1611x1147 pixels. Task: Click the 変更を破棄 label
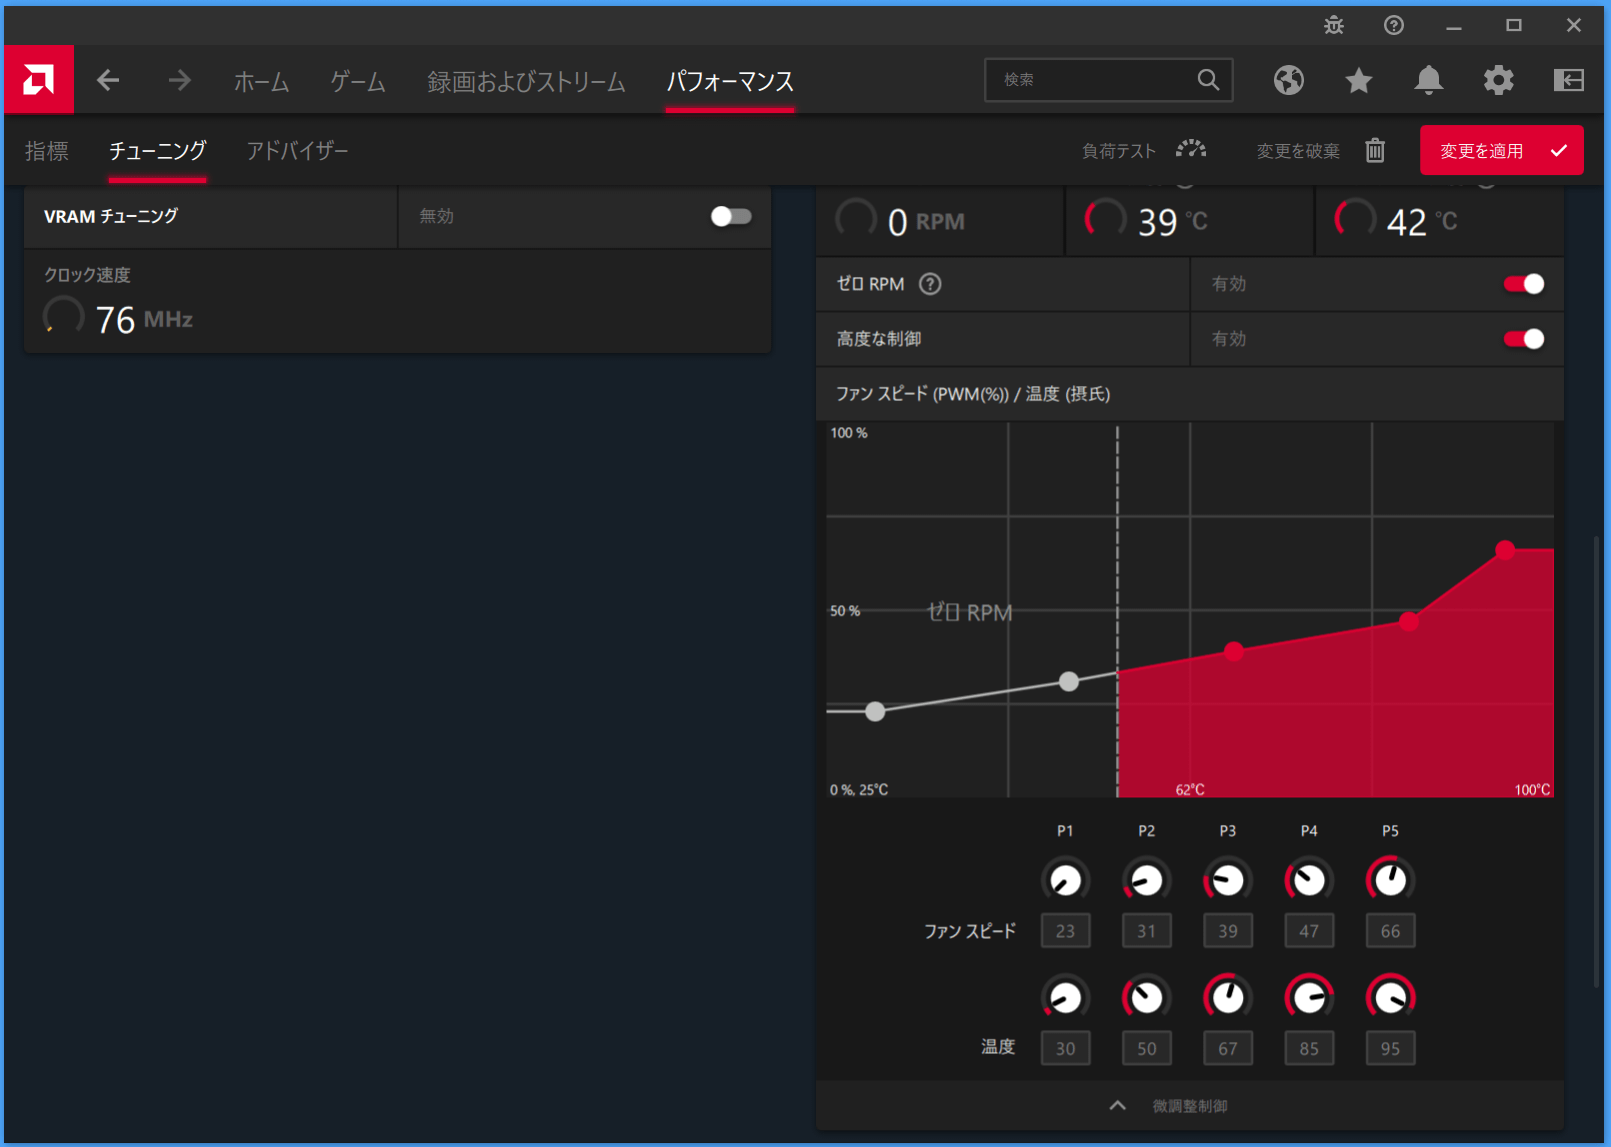click(1298, 151)
